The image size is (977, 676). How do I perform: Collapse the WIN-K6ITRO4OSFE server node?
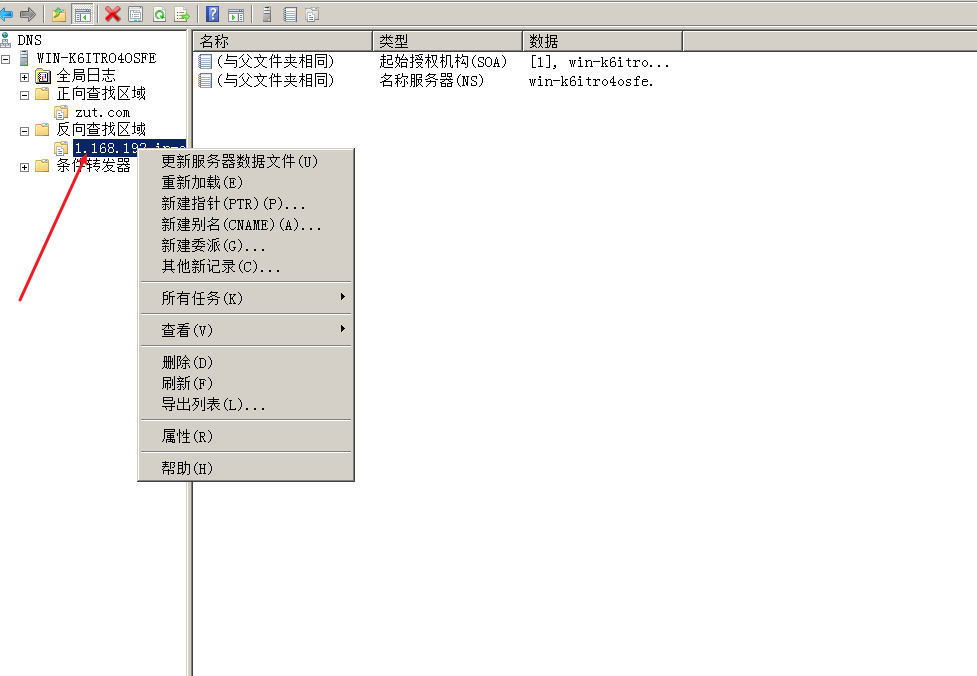[x=6, y=60]
